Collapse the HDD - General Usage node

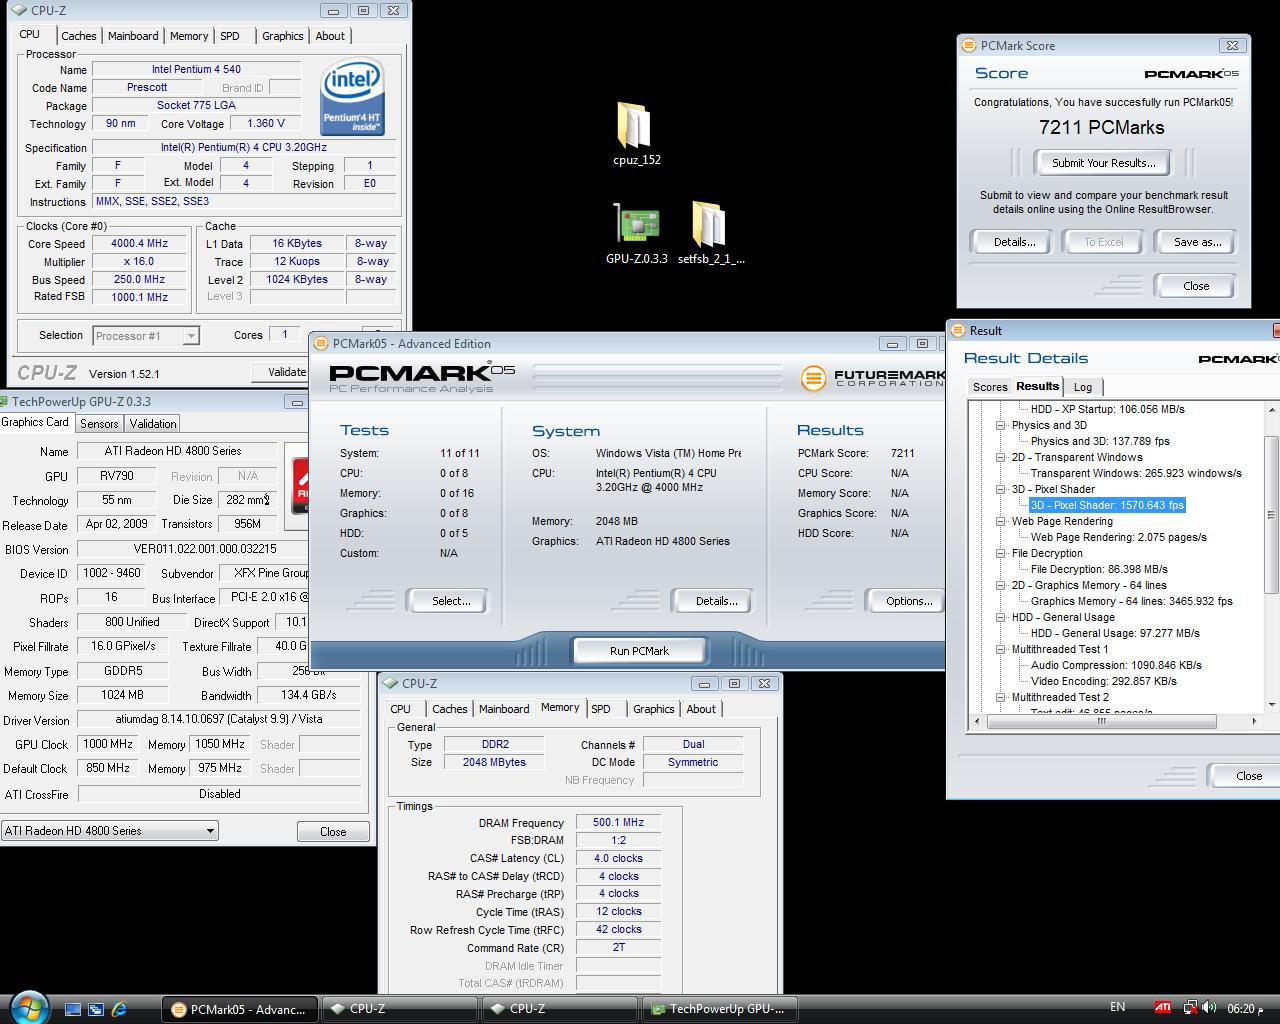click(1001, 617)
